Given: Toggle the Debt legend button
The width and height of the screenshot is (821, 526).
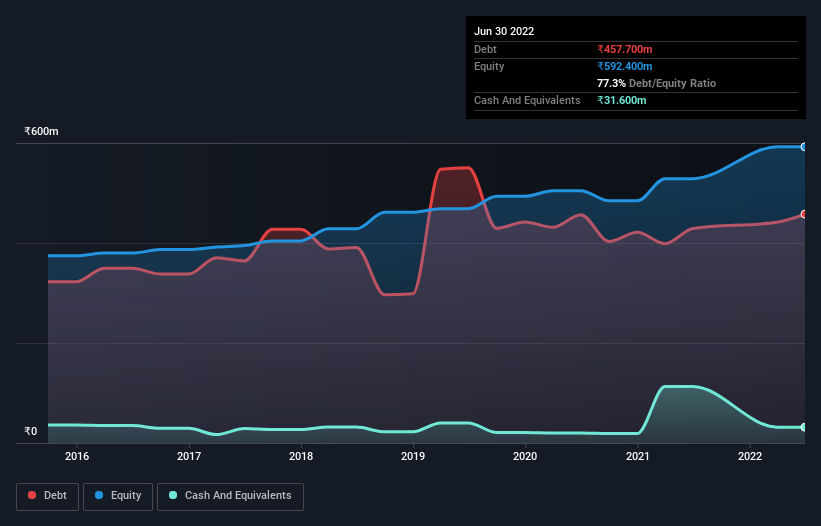Looking at the screenshot, I should 47,496.
